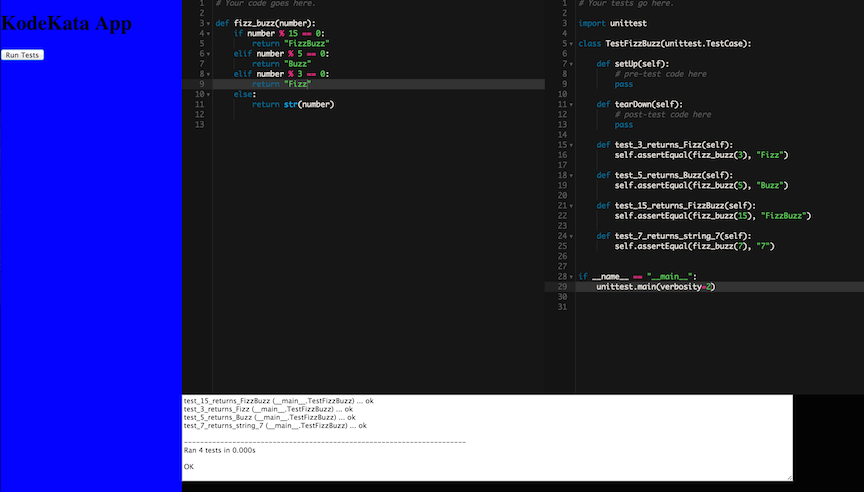Click the highlighted return "Fizz" line
The height and width of the screenshot is (492, 864).
(379, 84)
